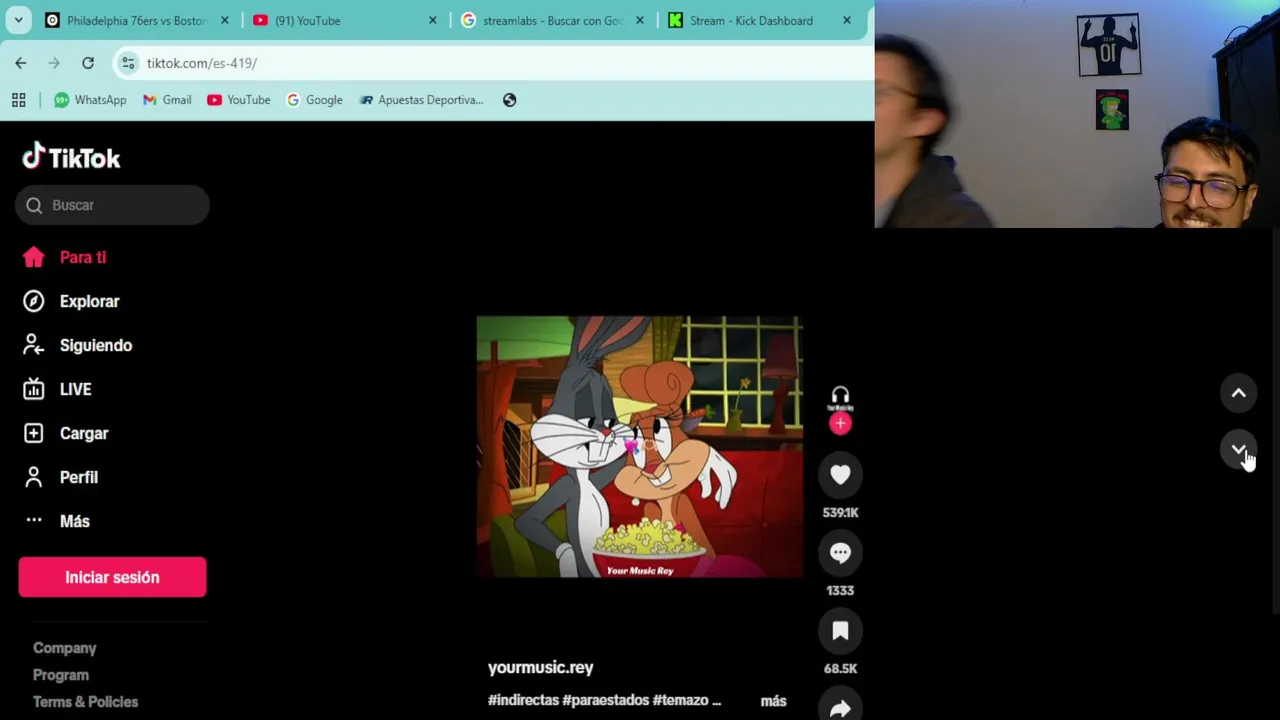Open Perfil in the sidebar

[60, 477]
